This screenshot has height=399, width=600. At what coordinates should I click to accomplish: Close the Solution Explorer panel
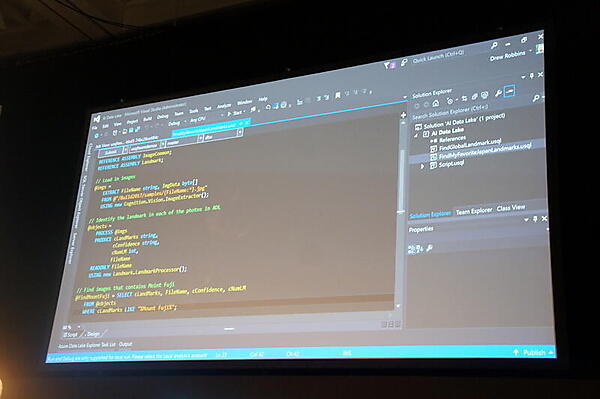[540, 75]
